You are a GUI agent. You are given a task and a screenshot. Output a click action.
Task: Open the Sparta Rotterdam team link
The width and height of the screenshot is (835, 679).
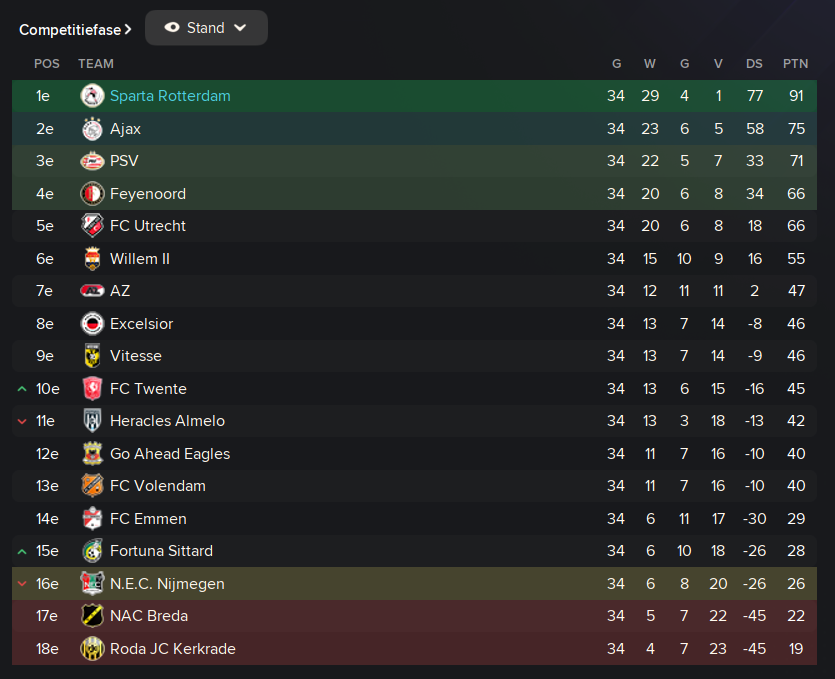pyautogui.click(x=170, y=96)
